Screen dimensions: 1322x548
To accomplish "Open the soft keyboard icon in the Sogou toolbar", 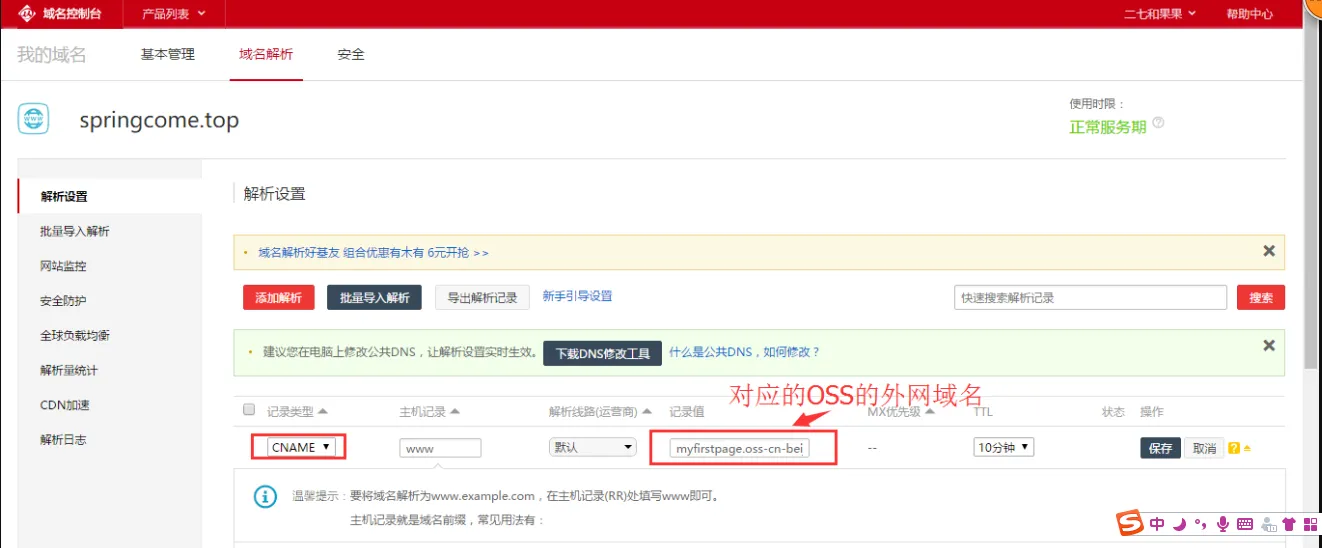I will (1245, 524).
